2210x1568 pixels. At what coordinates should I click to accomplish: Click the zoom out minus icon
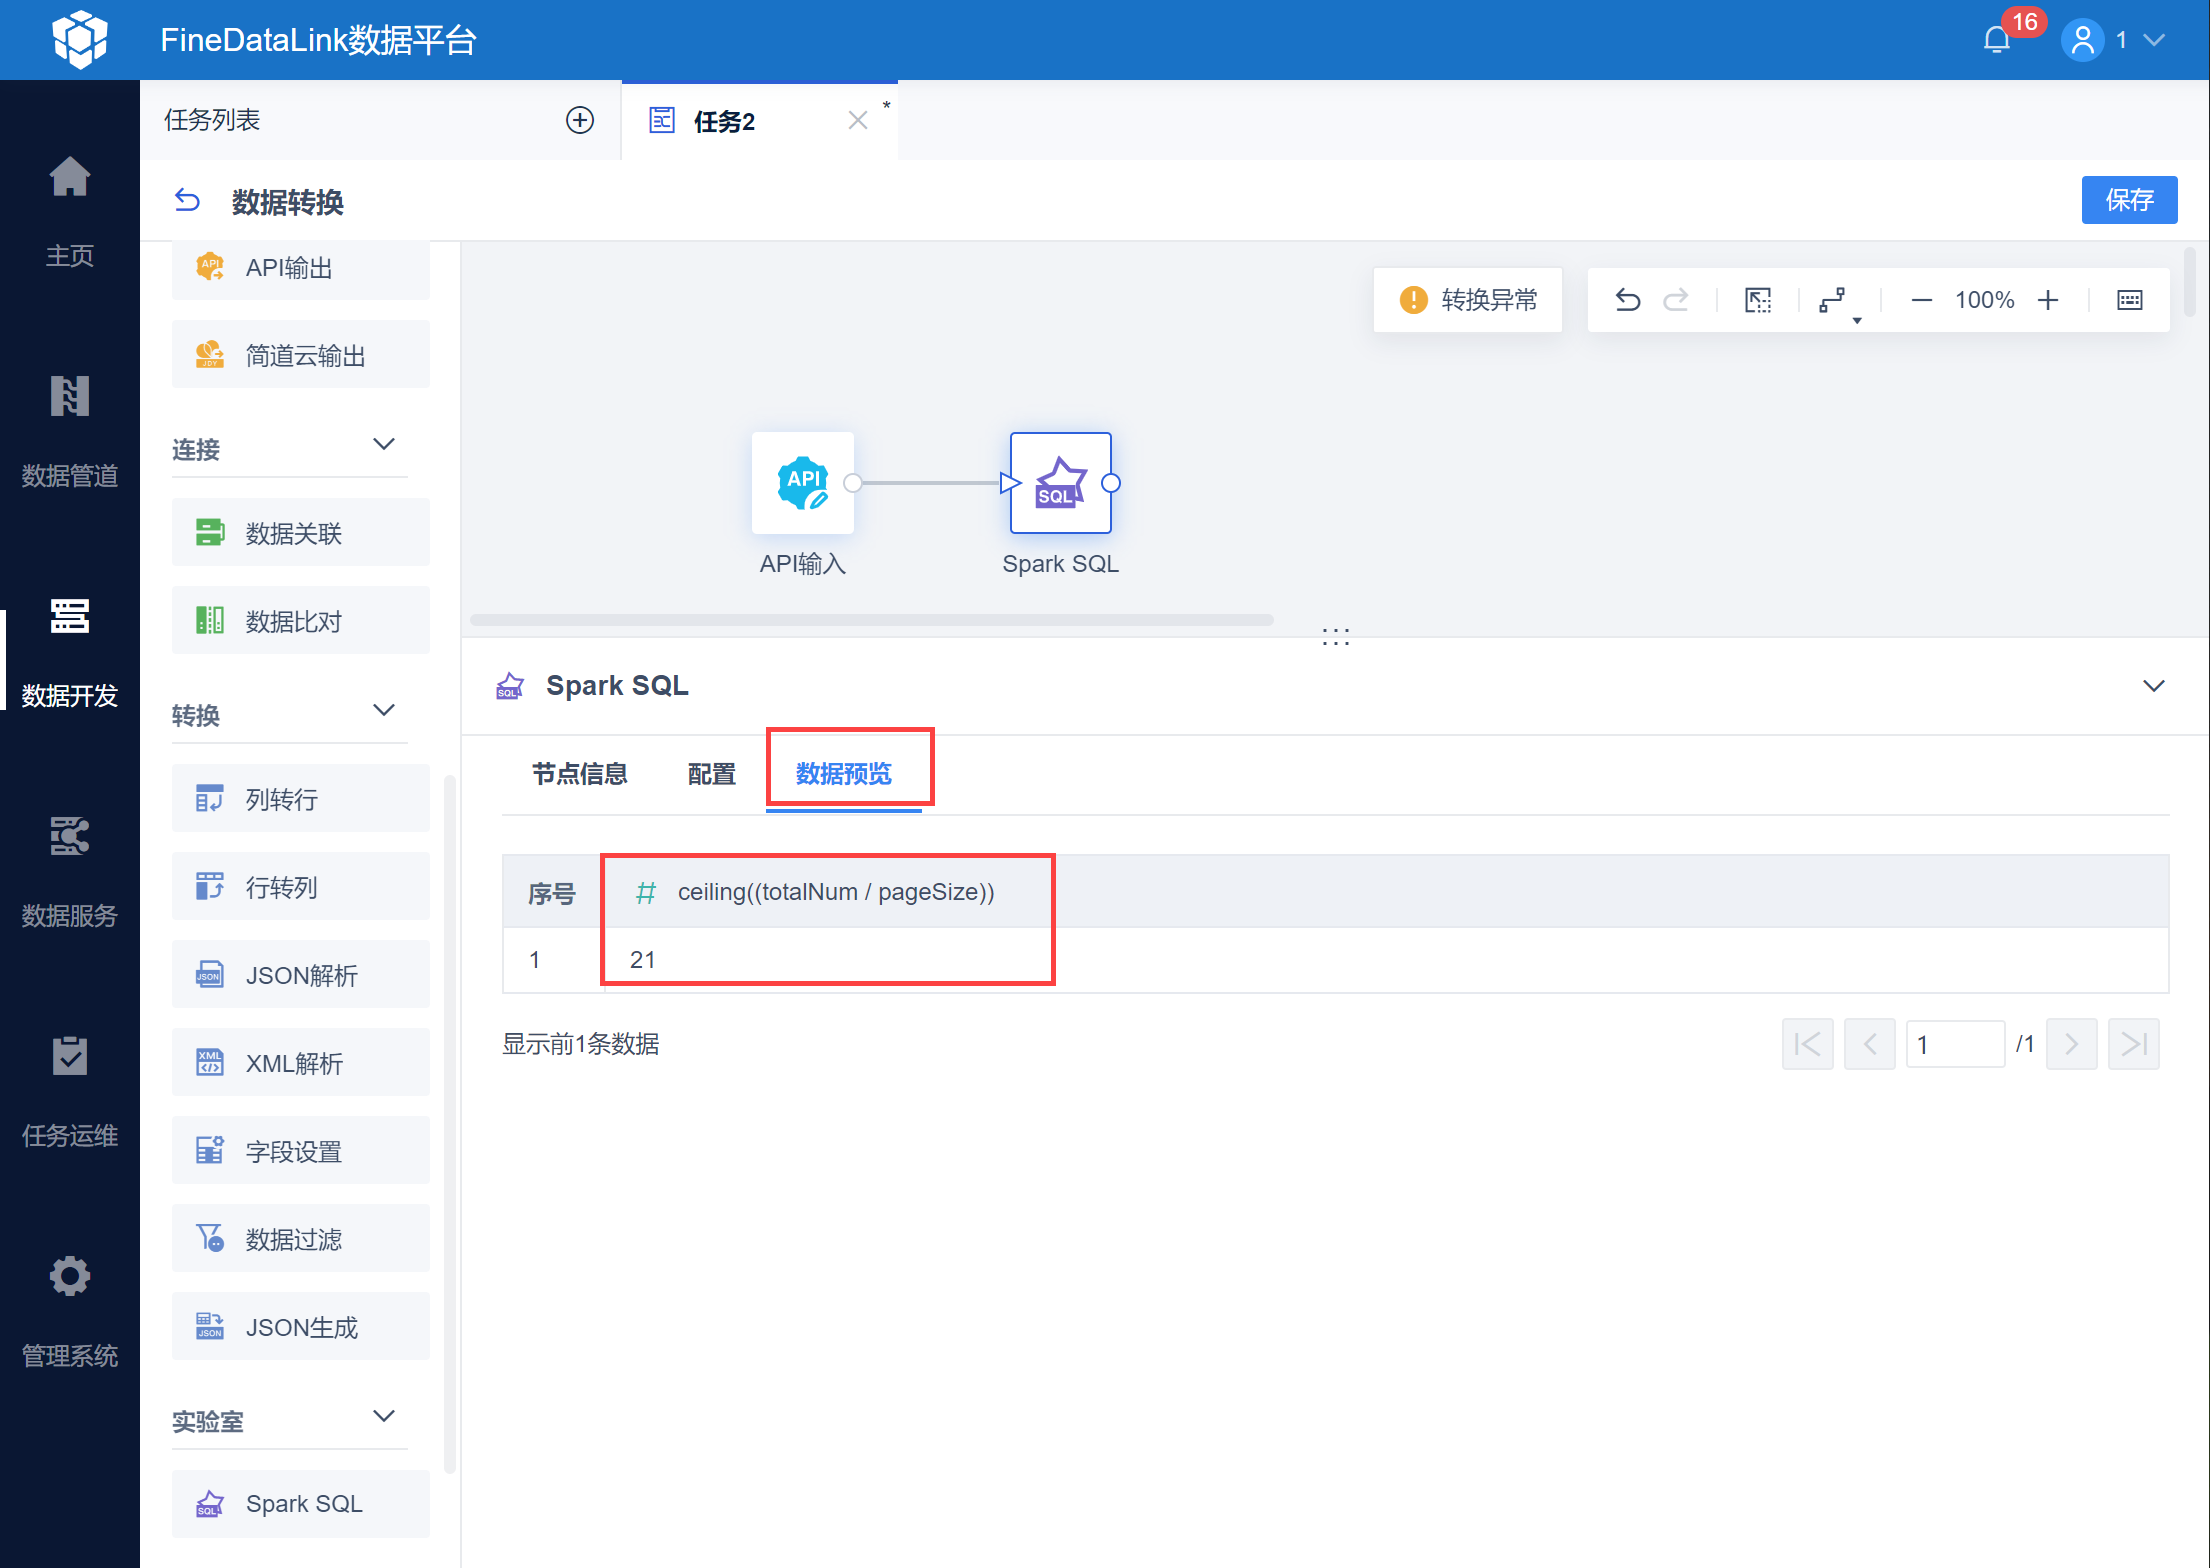click(x=1921, y=300)
